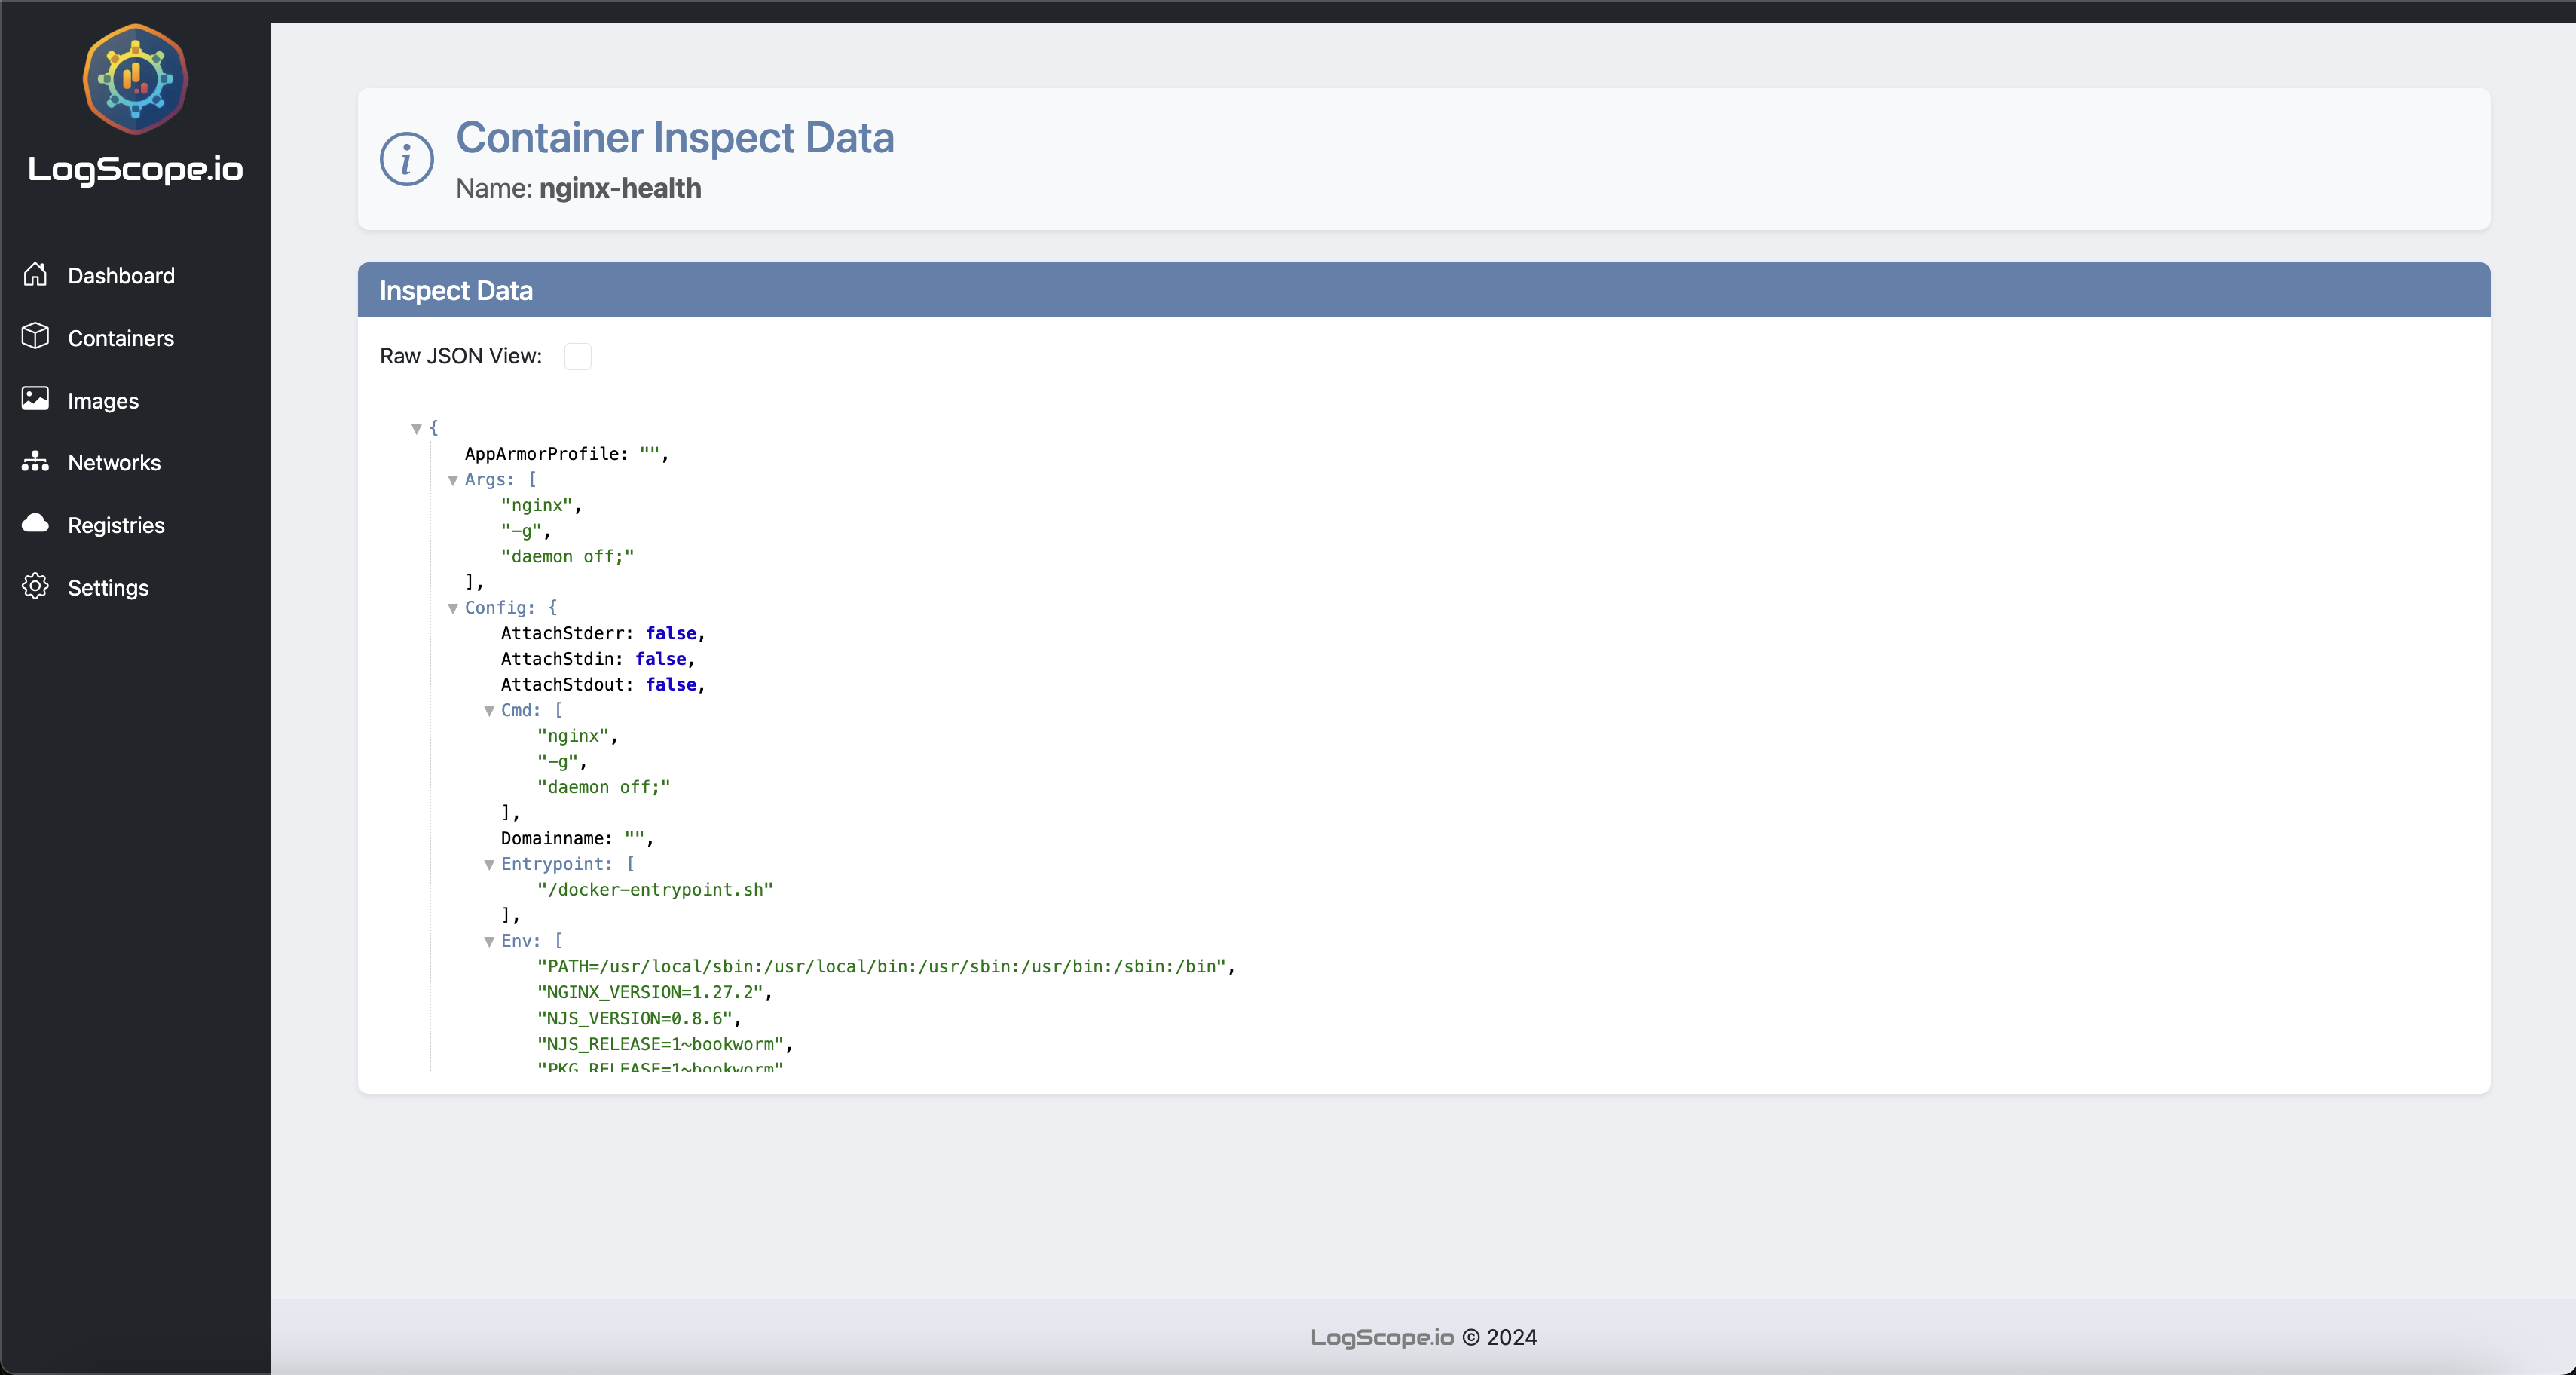Select the Inspect Data header bar
This screenshot has width=2576, height=1375.
tap(455, 290)
